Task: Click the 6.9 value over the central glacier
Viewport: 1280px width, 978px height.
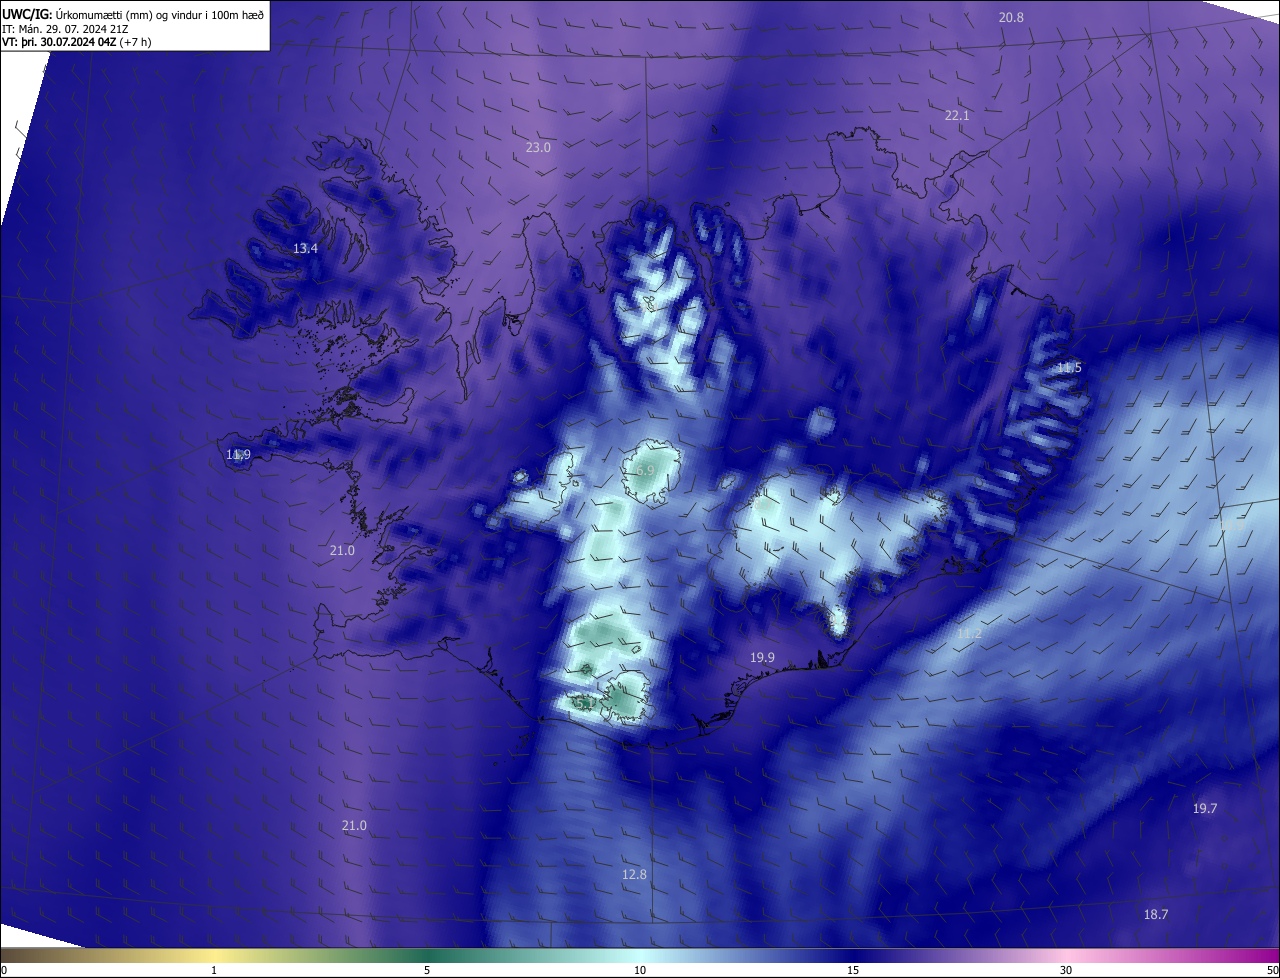Action: coord(645,470)
